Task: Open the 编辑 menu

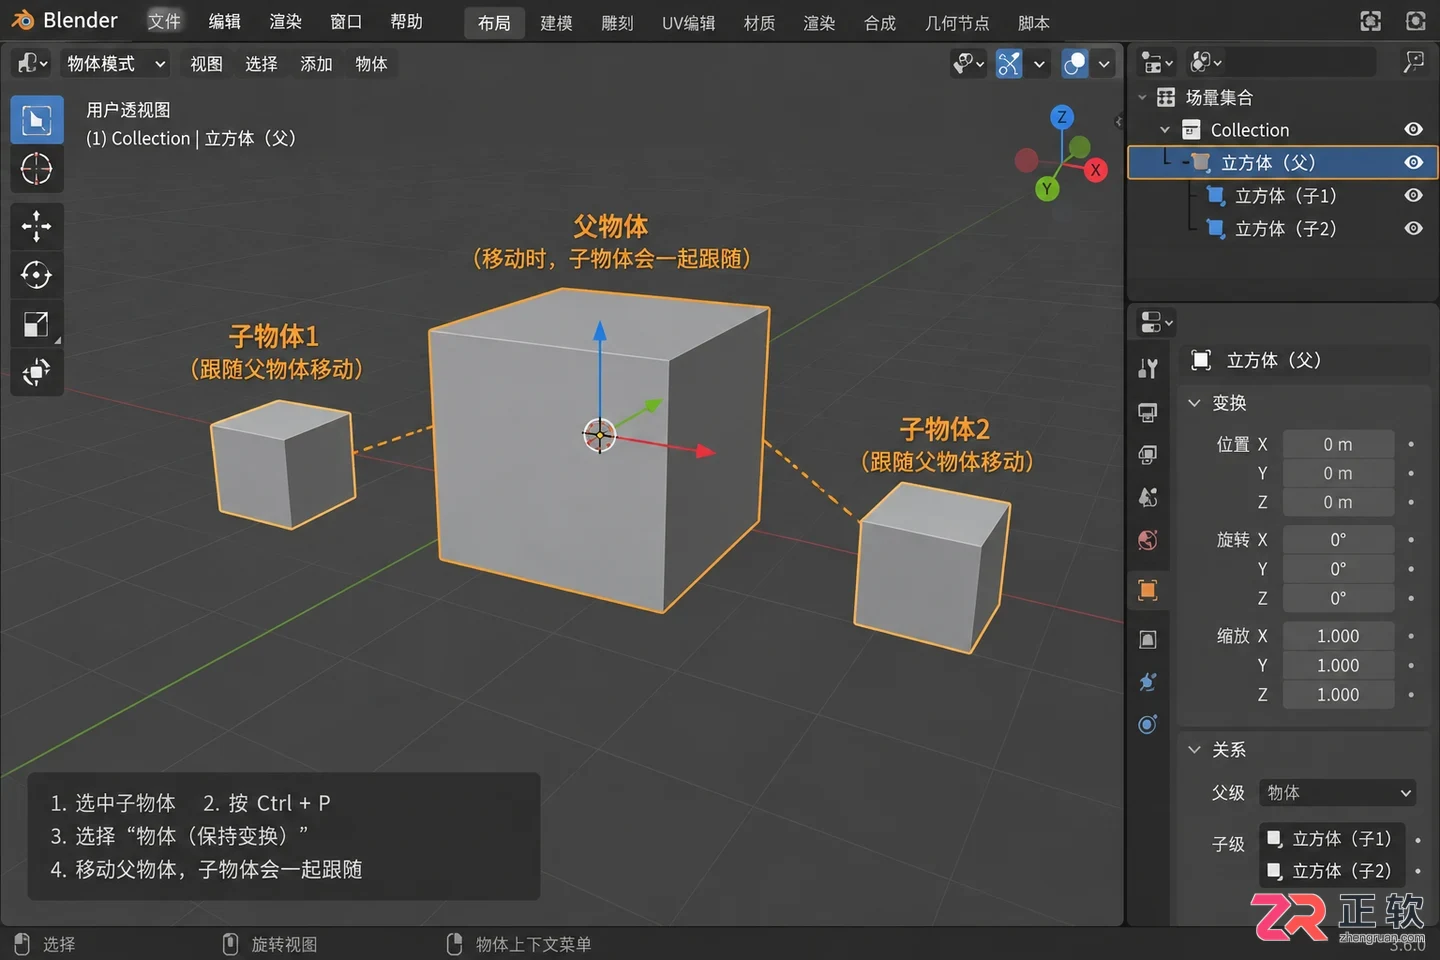Action: (224, 21)
